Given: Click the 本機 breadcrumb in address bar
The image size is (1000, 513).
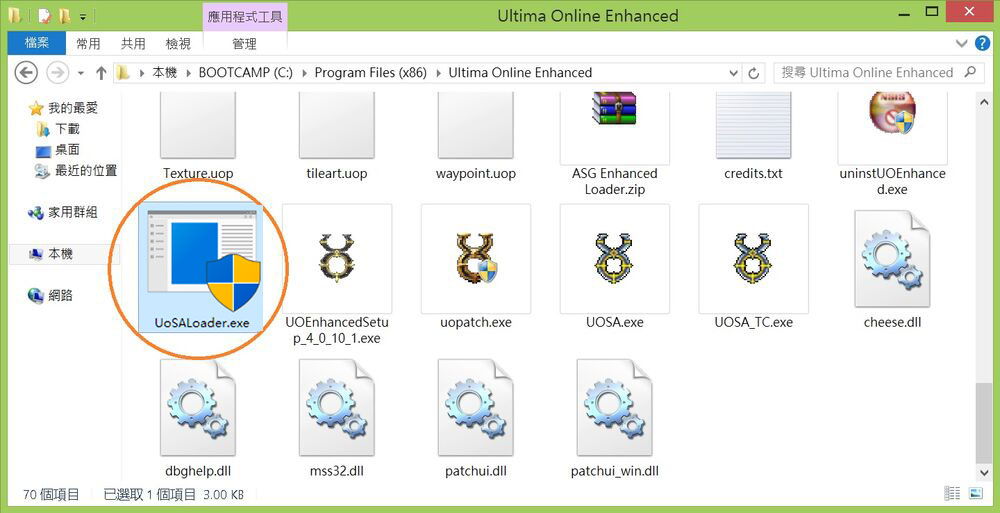Looking at the screenshot, I should click(165, 73).
